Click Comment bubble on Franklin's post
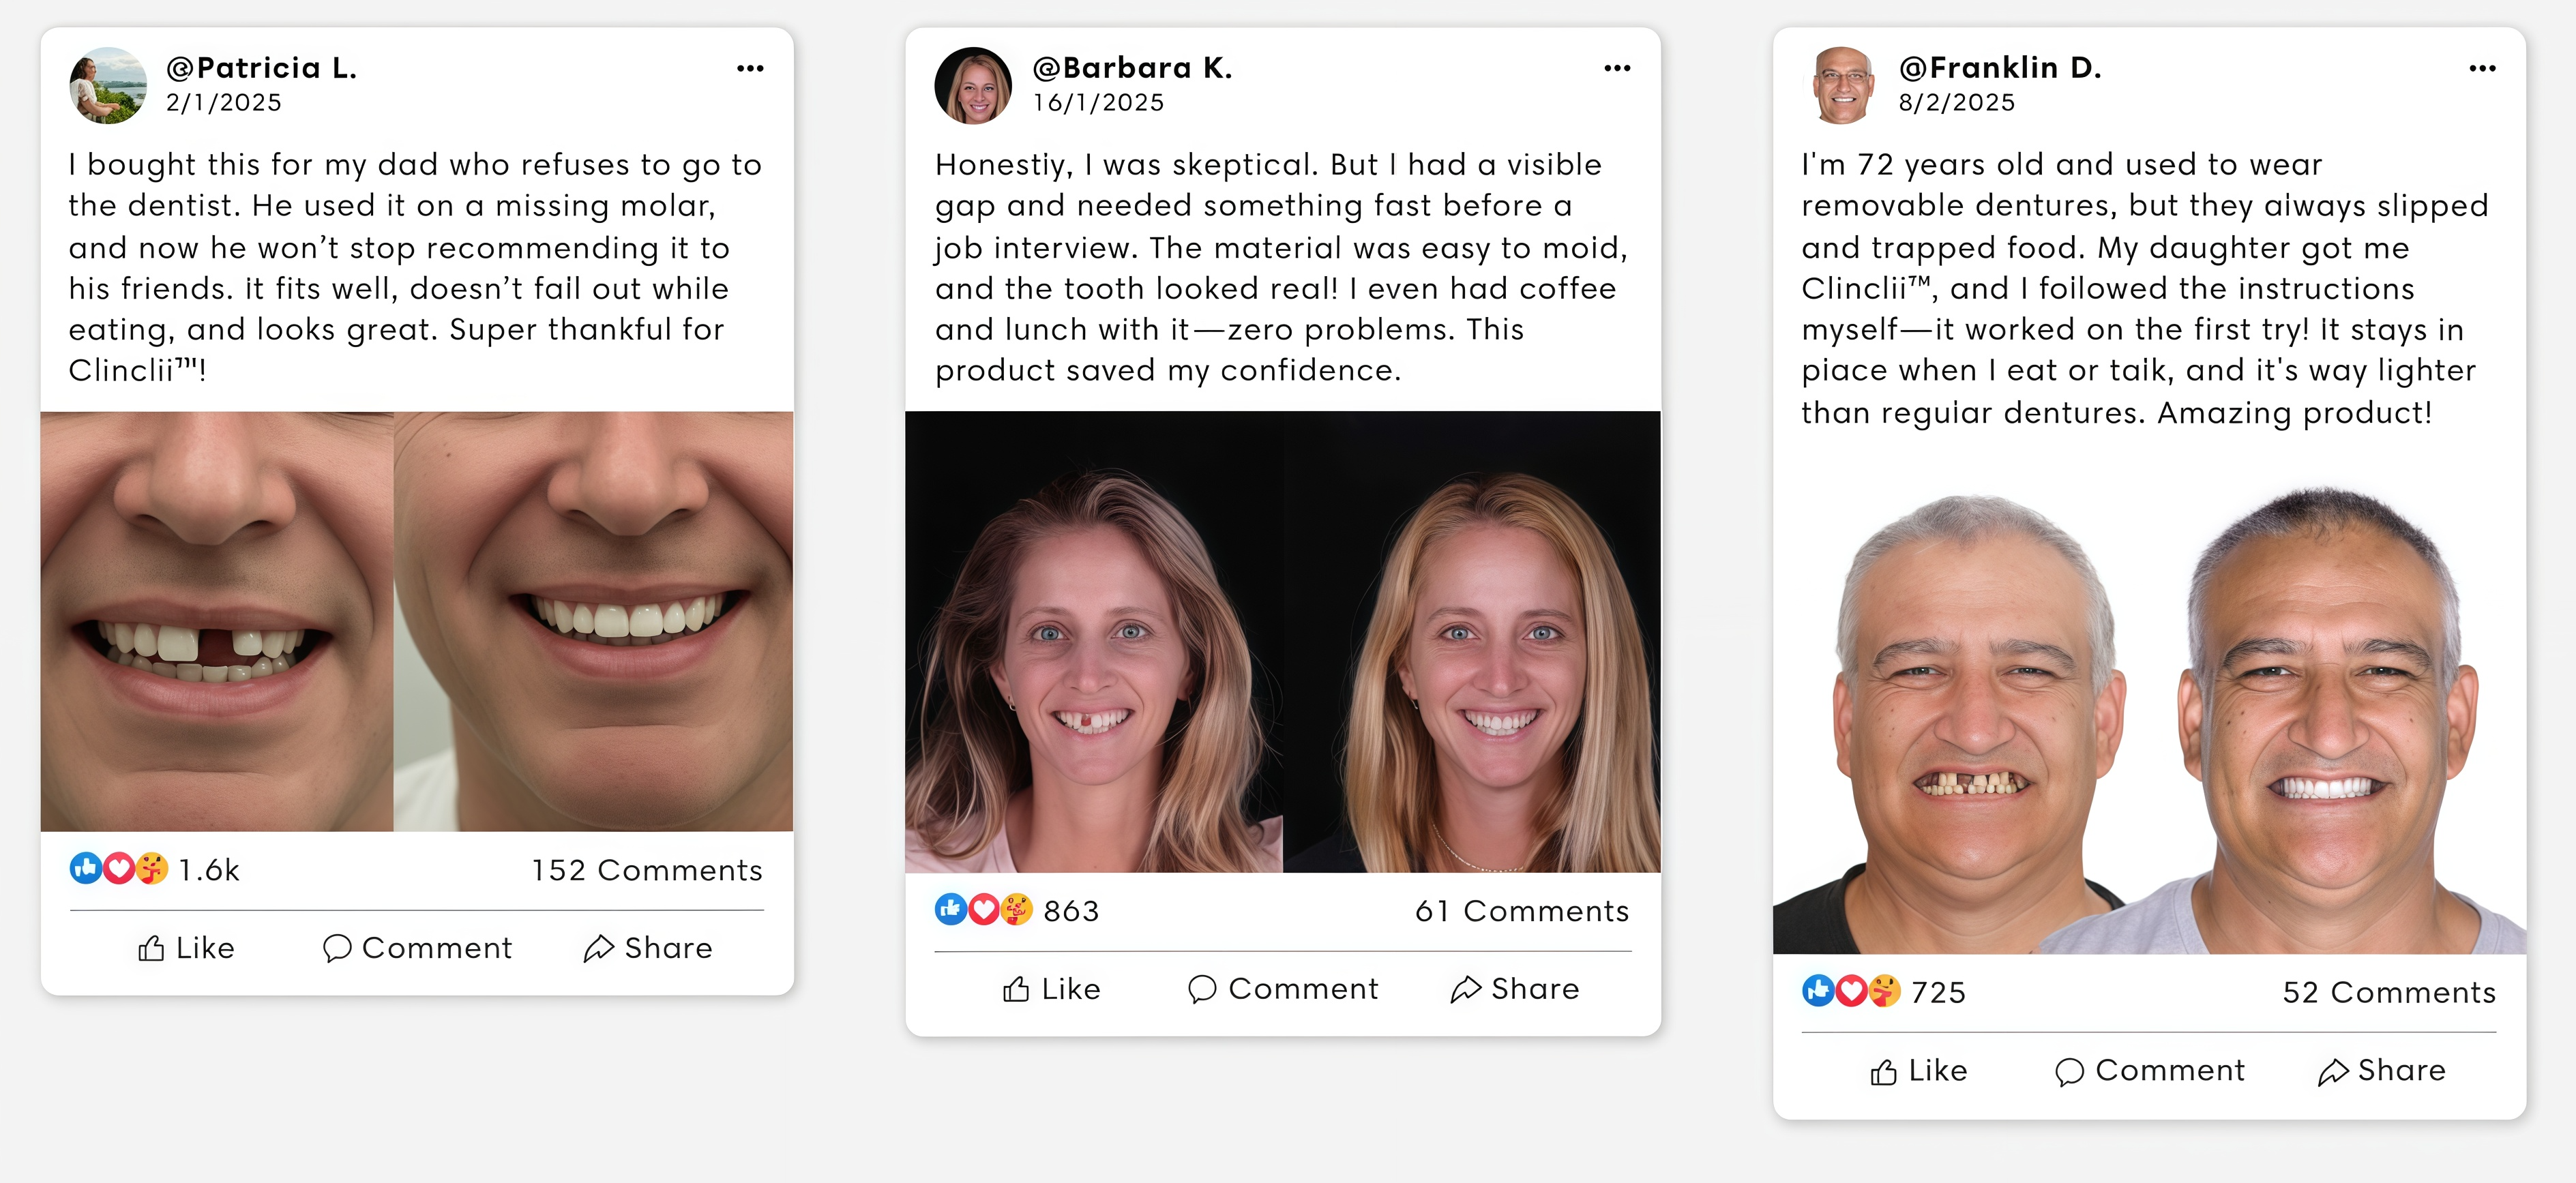 (x=2069, y=1071)
